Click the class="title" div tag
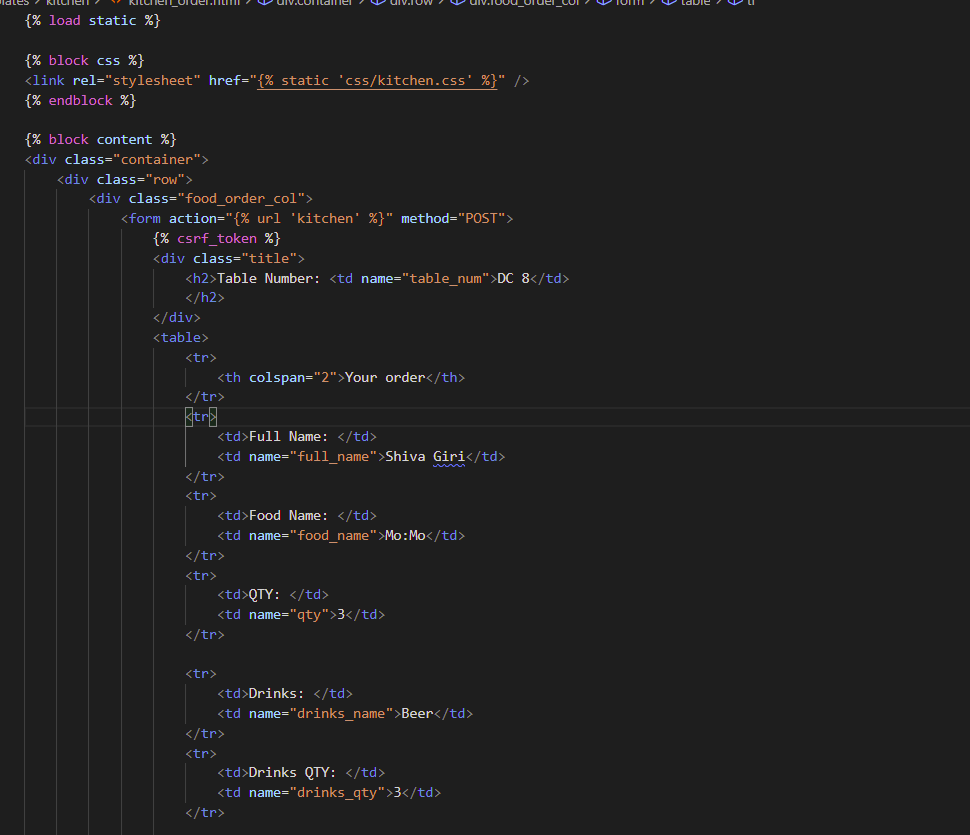 [228, 259]
